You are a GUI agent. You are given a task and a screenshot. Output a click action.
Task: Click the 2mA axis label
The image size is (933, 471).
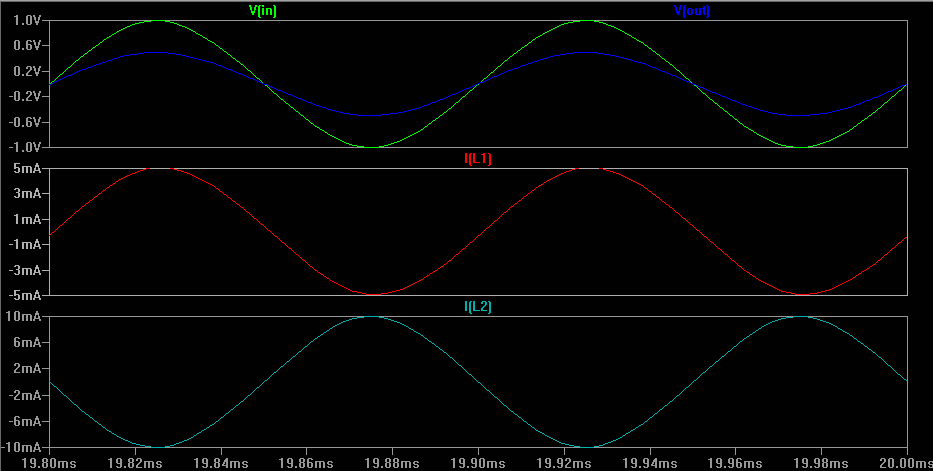click(27, 369)
